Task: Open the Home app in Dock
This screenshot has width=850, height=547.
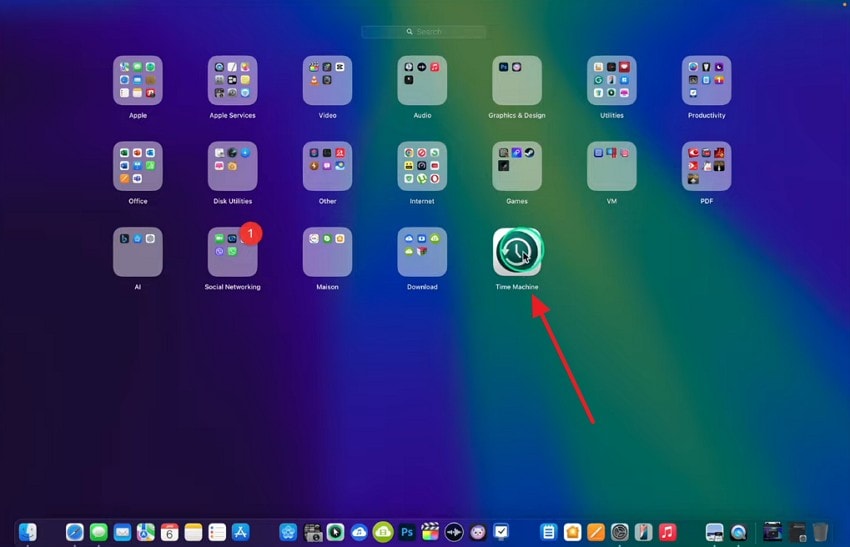Action: (572, 532)
